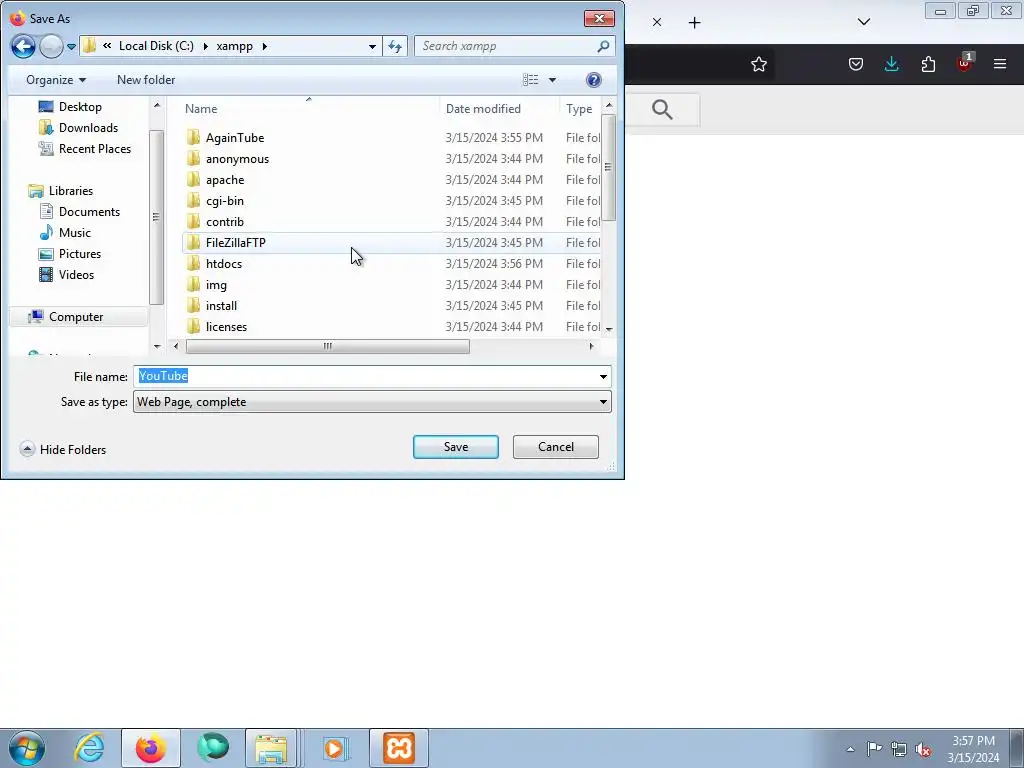The width and height of the screenshot is (1024, 768).
Task: Open the Documents library
Action: click(x=80, y=212)
